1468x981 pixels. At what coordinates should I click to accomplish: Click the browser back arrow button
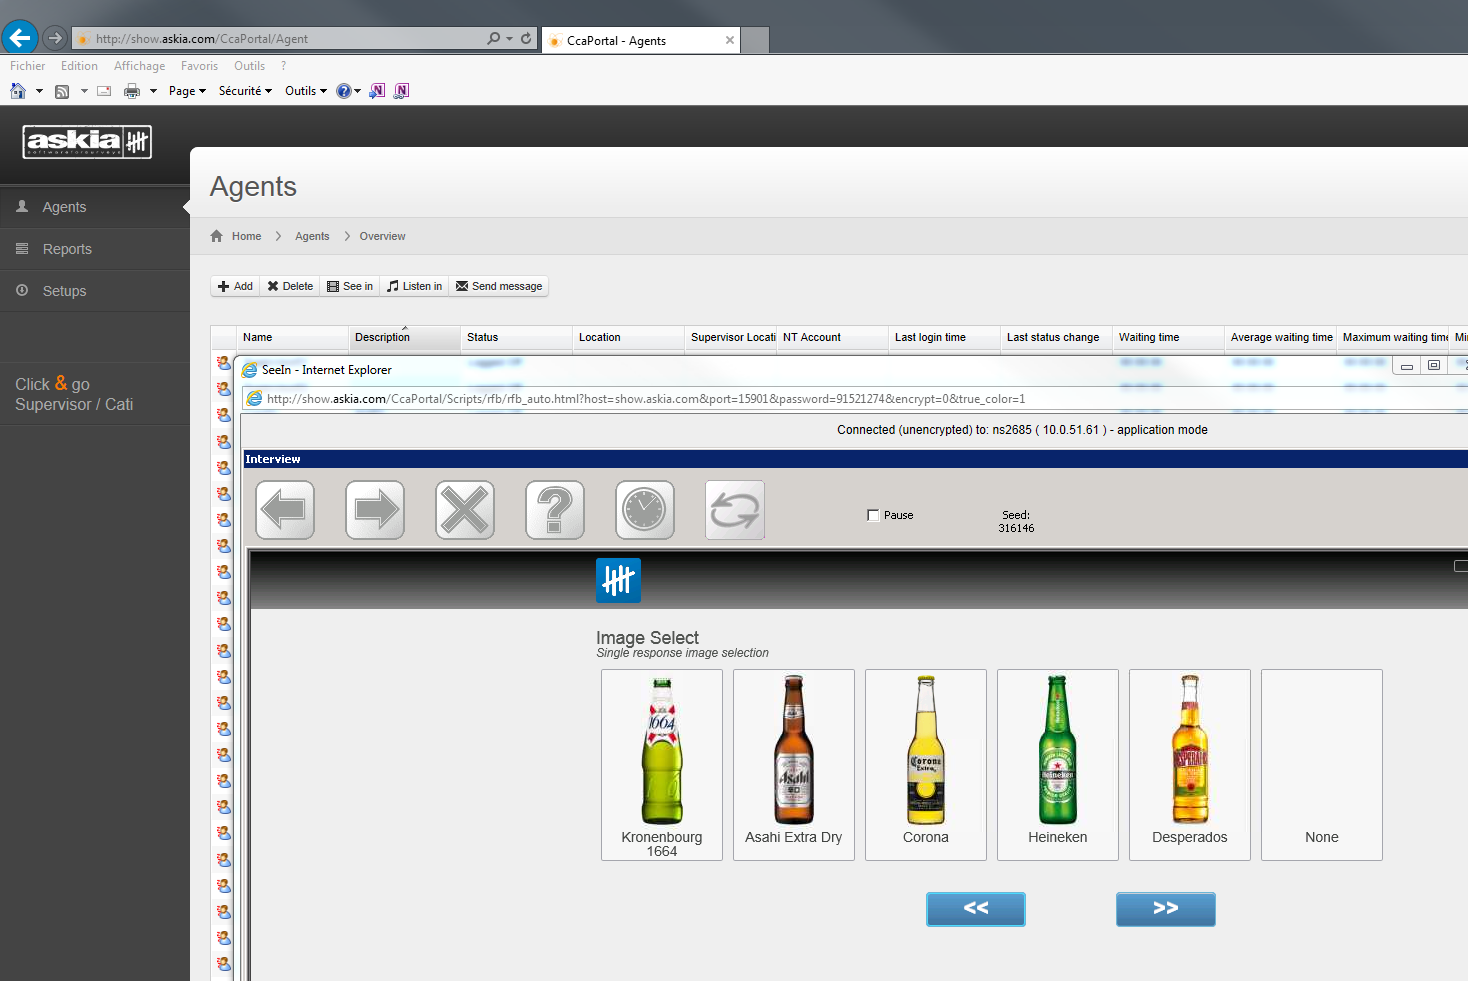coord(20,38)
